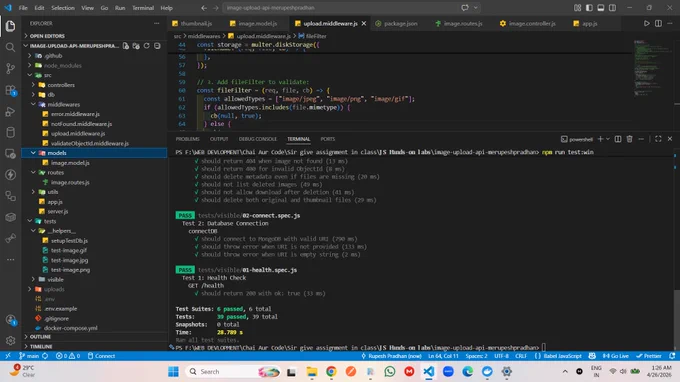The width and height of the screenshot is (680, 382).
Task: Open the remote window indicator in status bar
Action: click(7, 356)
